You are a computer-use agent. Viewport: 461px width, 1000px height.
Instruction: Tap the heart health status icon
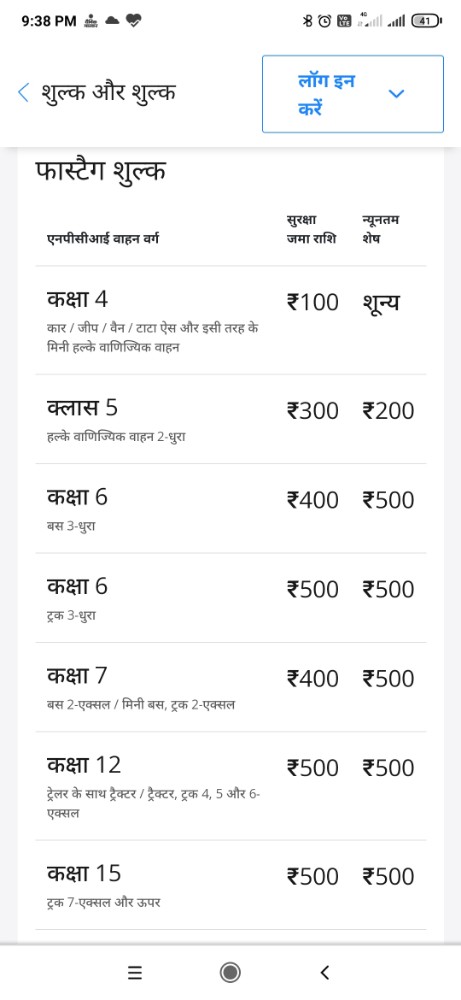click(x=134, y=21)
